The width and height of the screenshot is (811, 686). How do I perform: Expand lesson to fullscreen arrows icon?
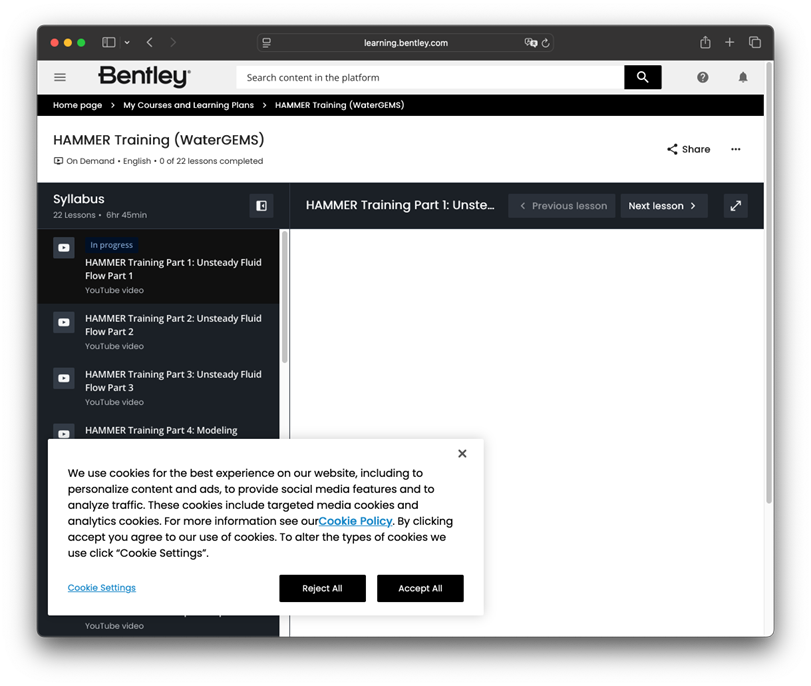tap(735, 206)
